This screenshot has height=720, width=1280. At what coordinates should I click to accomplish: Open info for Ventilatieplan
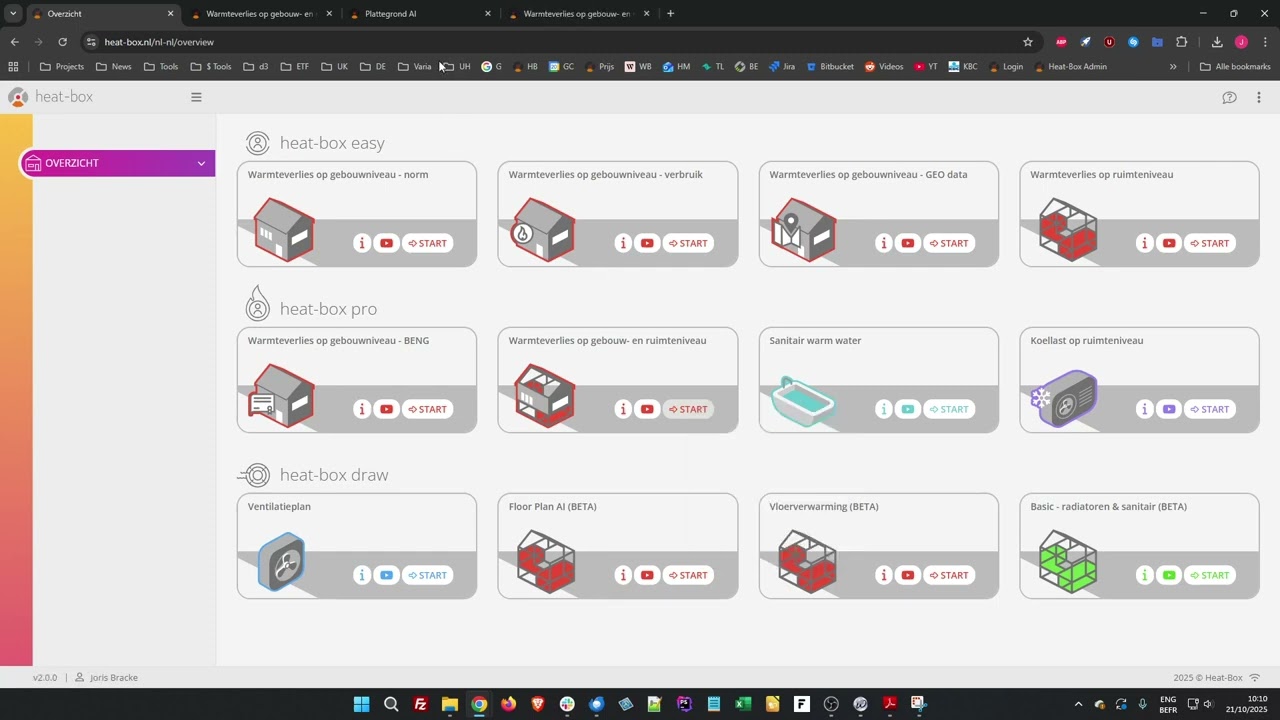tap(362, 575)
